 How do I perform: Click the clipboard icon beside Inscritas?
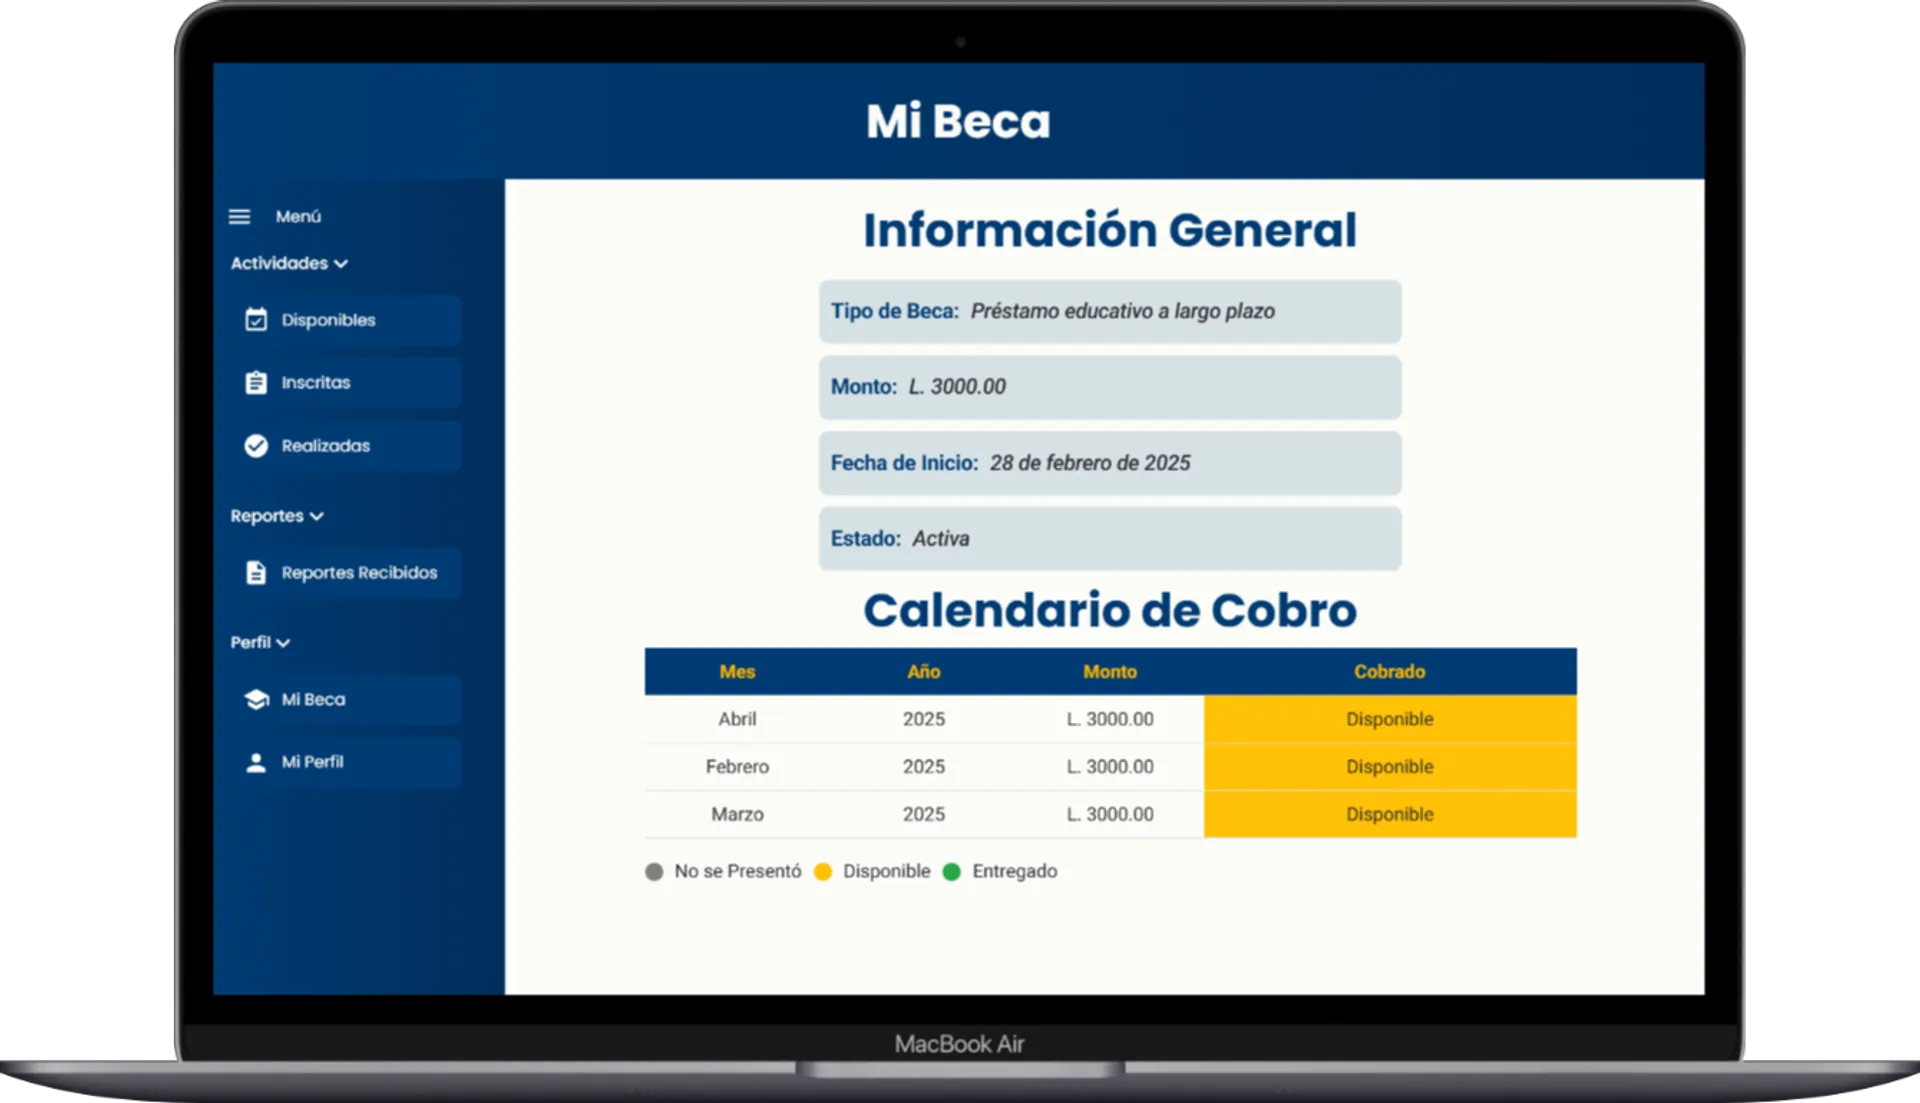(x=256, y=383)
